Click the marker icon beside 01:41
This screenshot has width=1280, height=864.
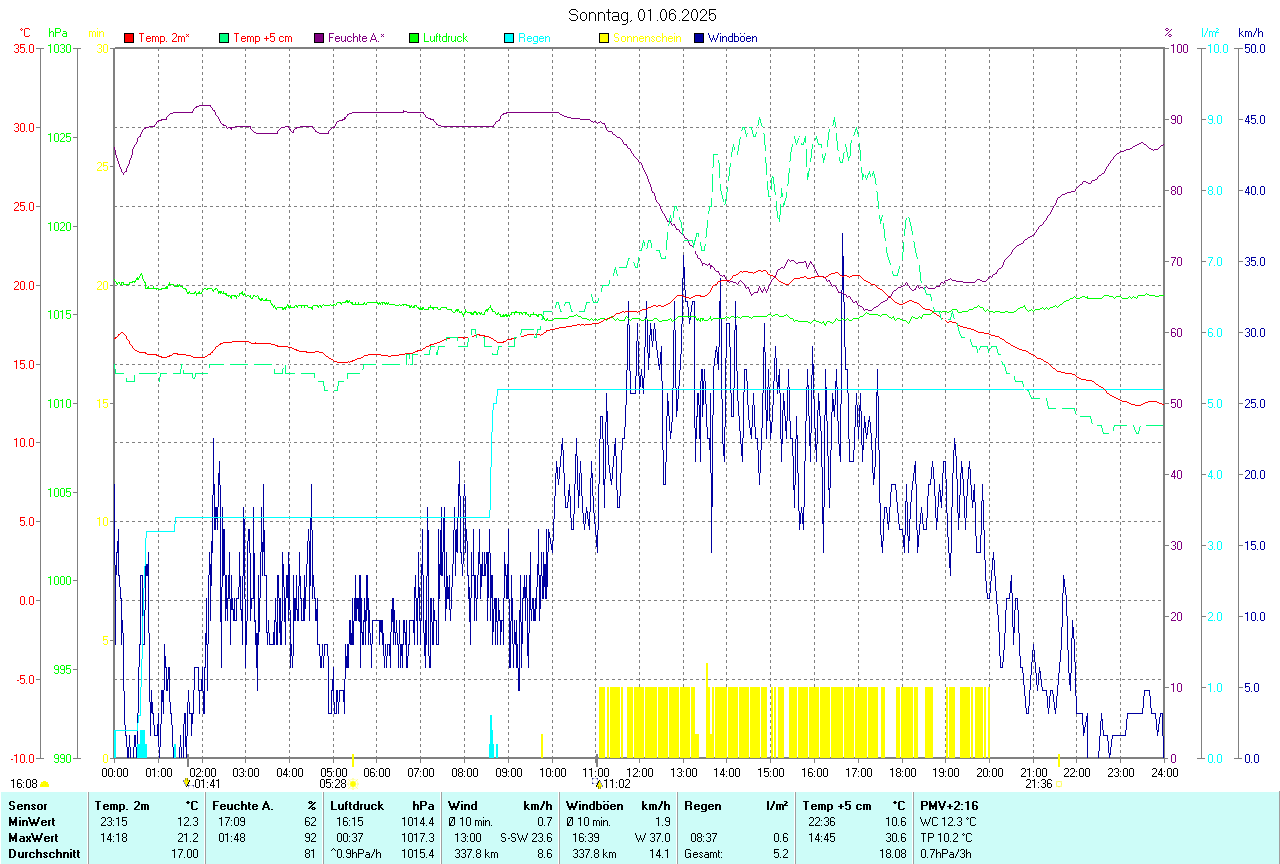(x=186, y=784)
